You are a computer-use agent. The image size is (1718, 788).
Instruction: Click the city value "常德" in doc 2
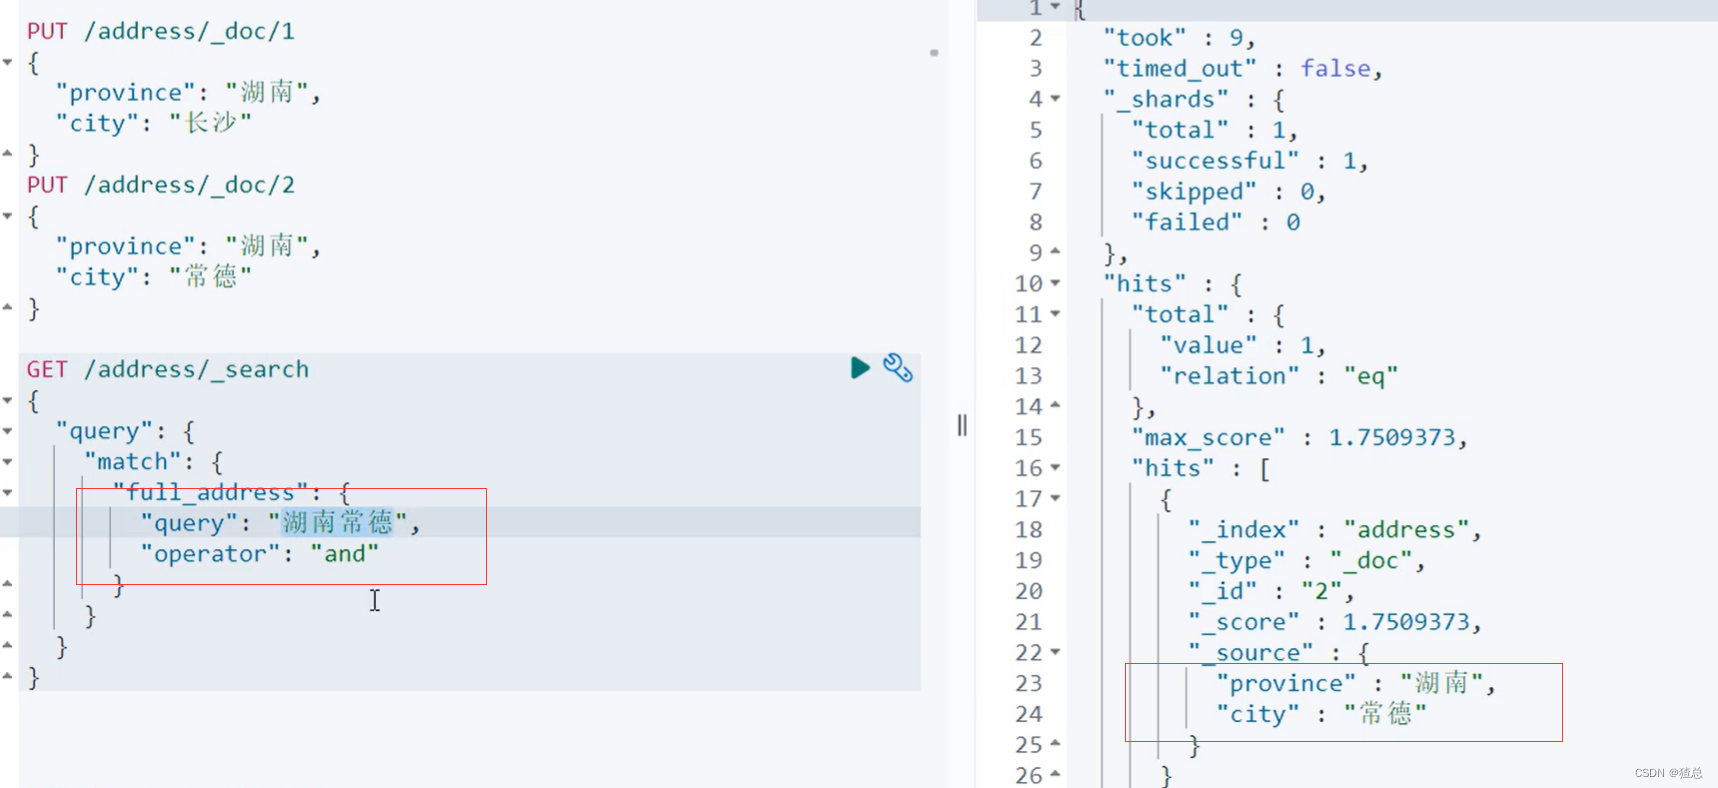pyautogui.click(x=211, y=277)
